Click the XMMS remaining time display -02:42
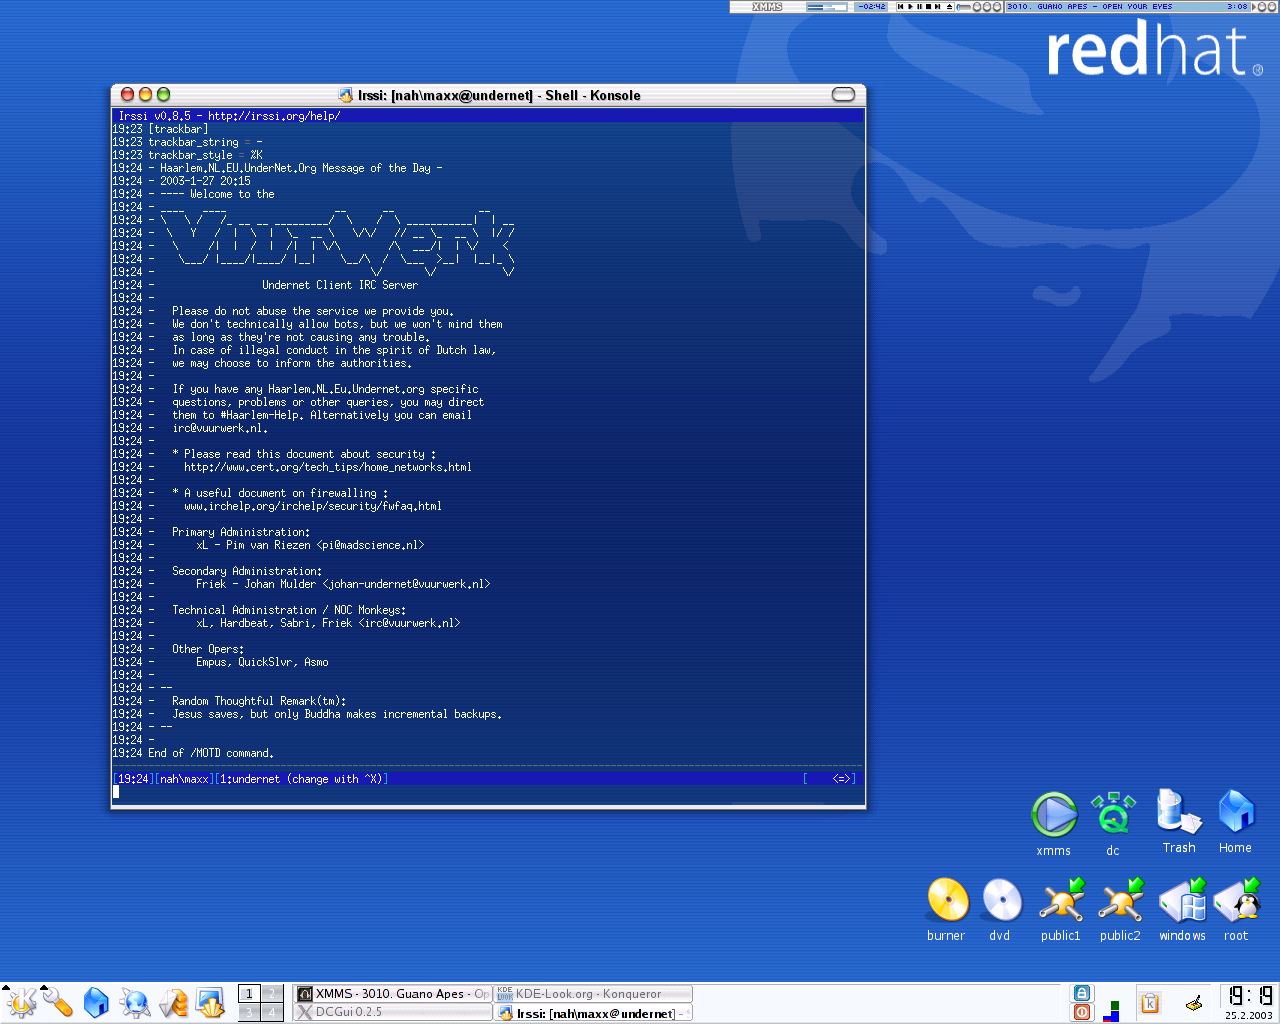1280x1024 pixels. 871,7
